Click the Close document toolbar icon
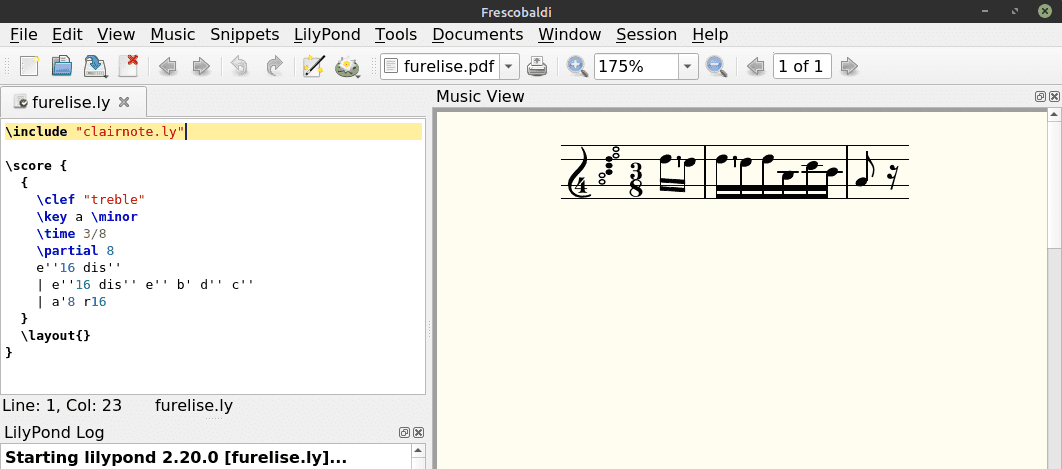The width and height of the screenshot is (1062, 469). pos(128,67)
